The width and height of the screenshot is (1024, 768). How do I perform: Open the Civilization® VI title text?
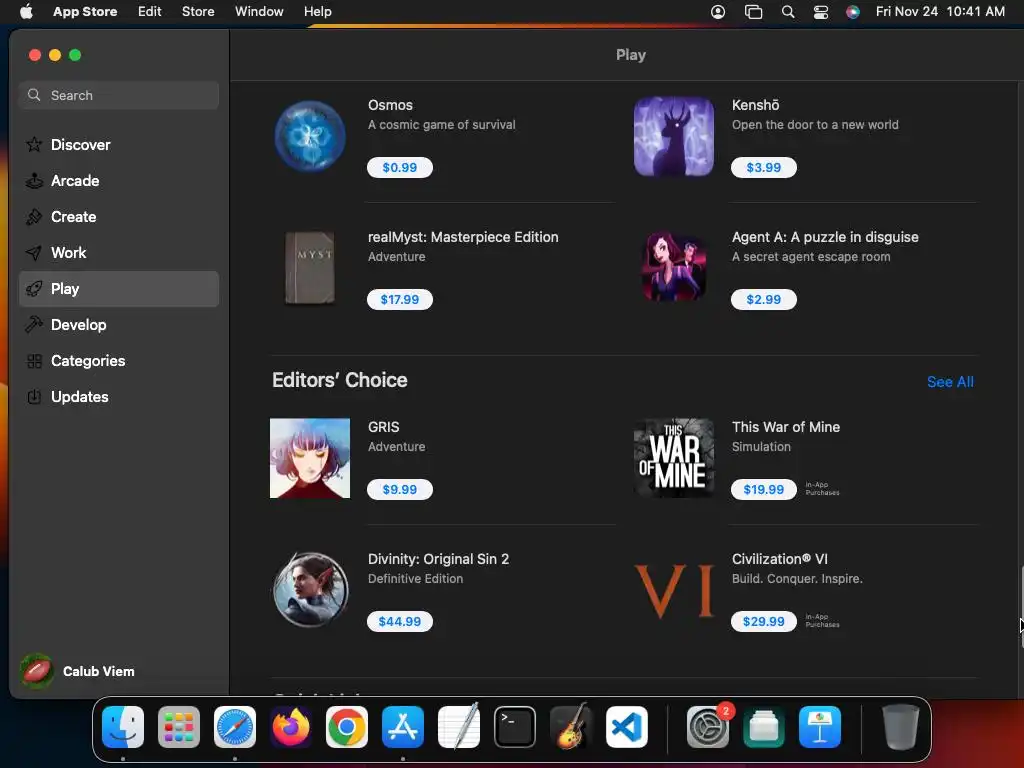coord(780,559)
